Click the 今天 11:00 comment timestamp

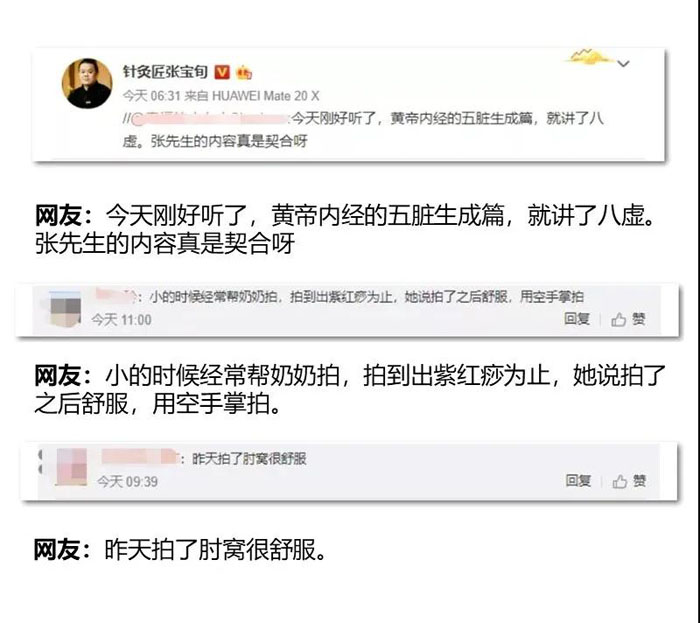pos(121,320)
